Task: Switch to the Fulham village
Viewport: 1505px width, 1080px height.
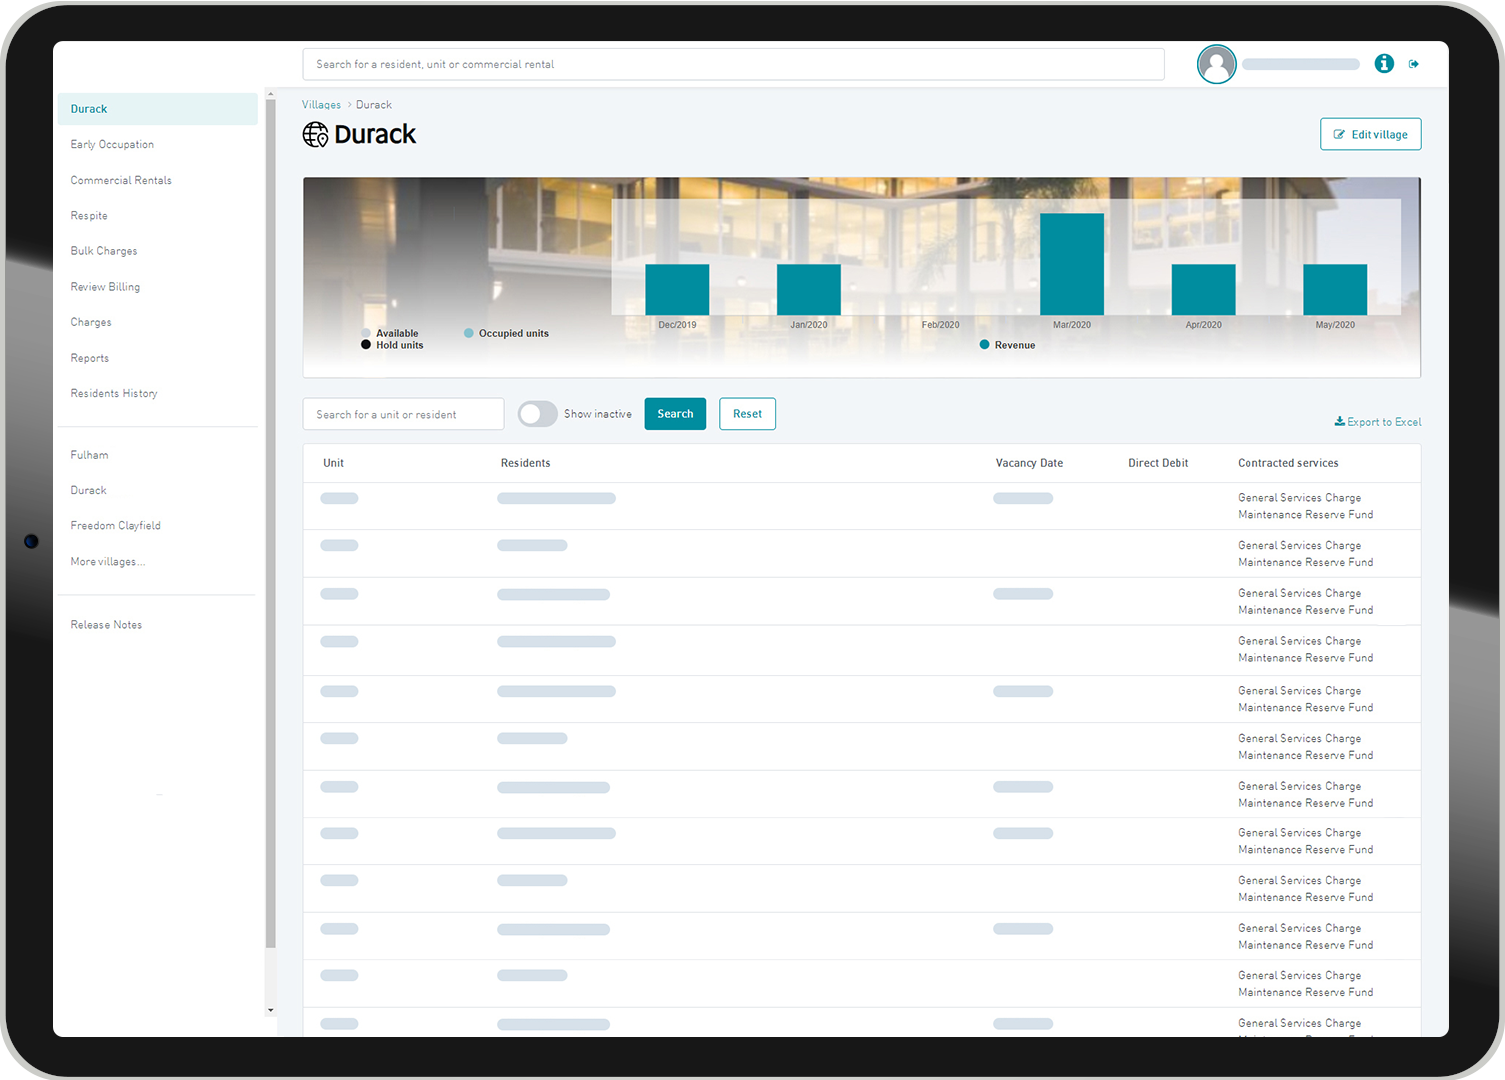Action: point(89,455)
